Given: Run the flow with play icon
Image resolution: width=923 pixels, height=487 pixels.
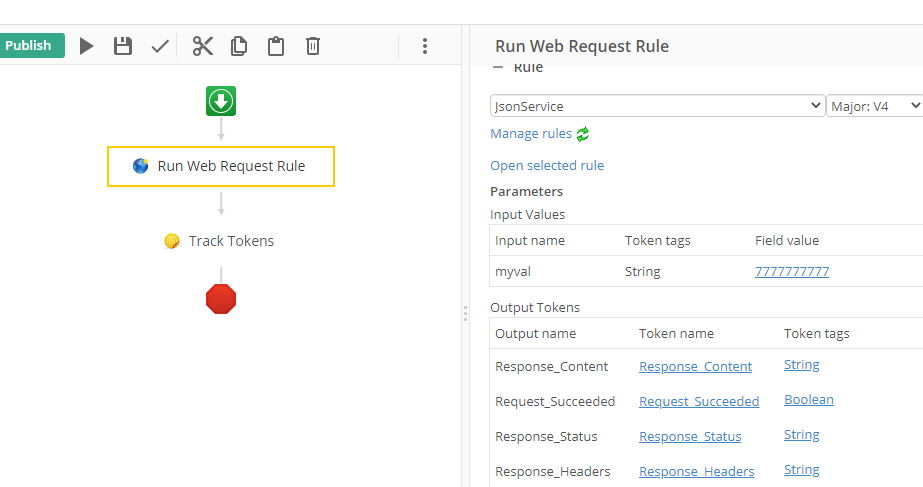Looking at the screenshot, I should (x=87, y=46).
